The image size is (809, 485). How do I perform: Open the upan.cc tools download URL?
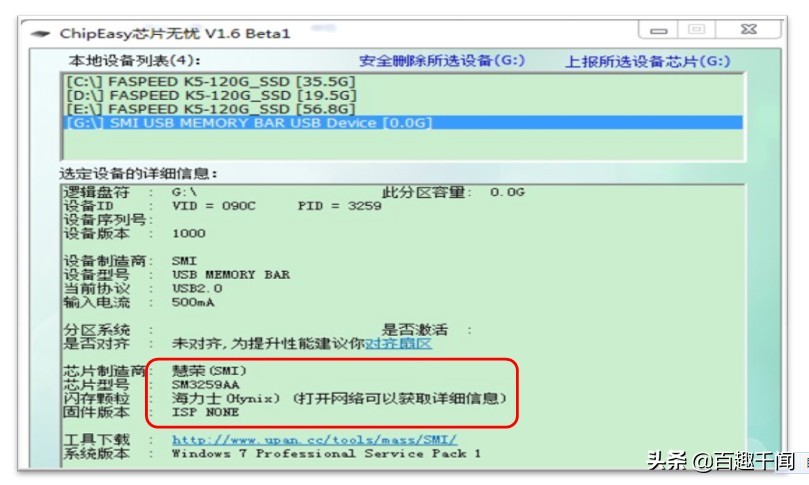click(314, 440)
